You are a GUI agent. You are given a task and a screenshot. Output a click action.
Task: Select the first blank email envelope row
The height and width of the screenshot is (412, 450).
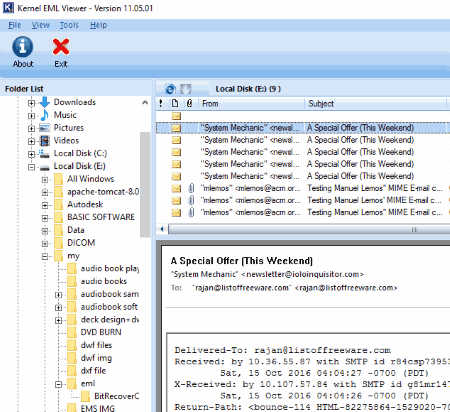pyautogui.click(x=303, y=116)
